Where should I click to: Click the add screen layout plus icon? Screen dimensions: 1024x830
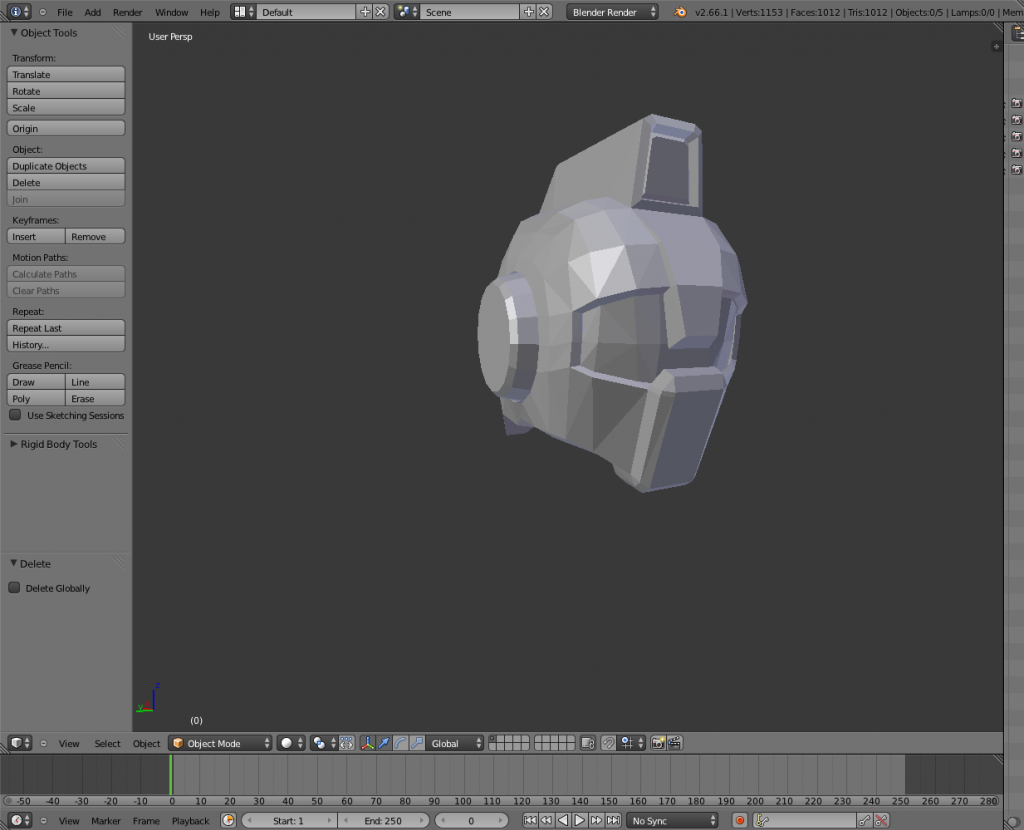click(364, 12)
